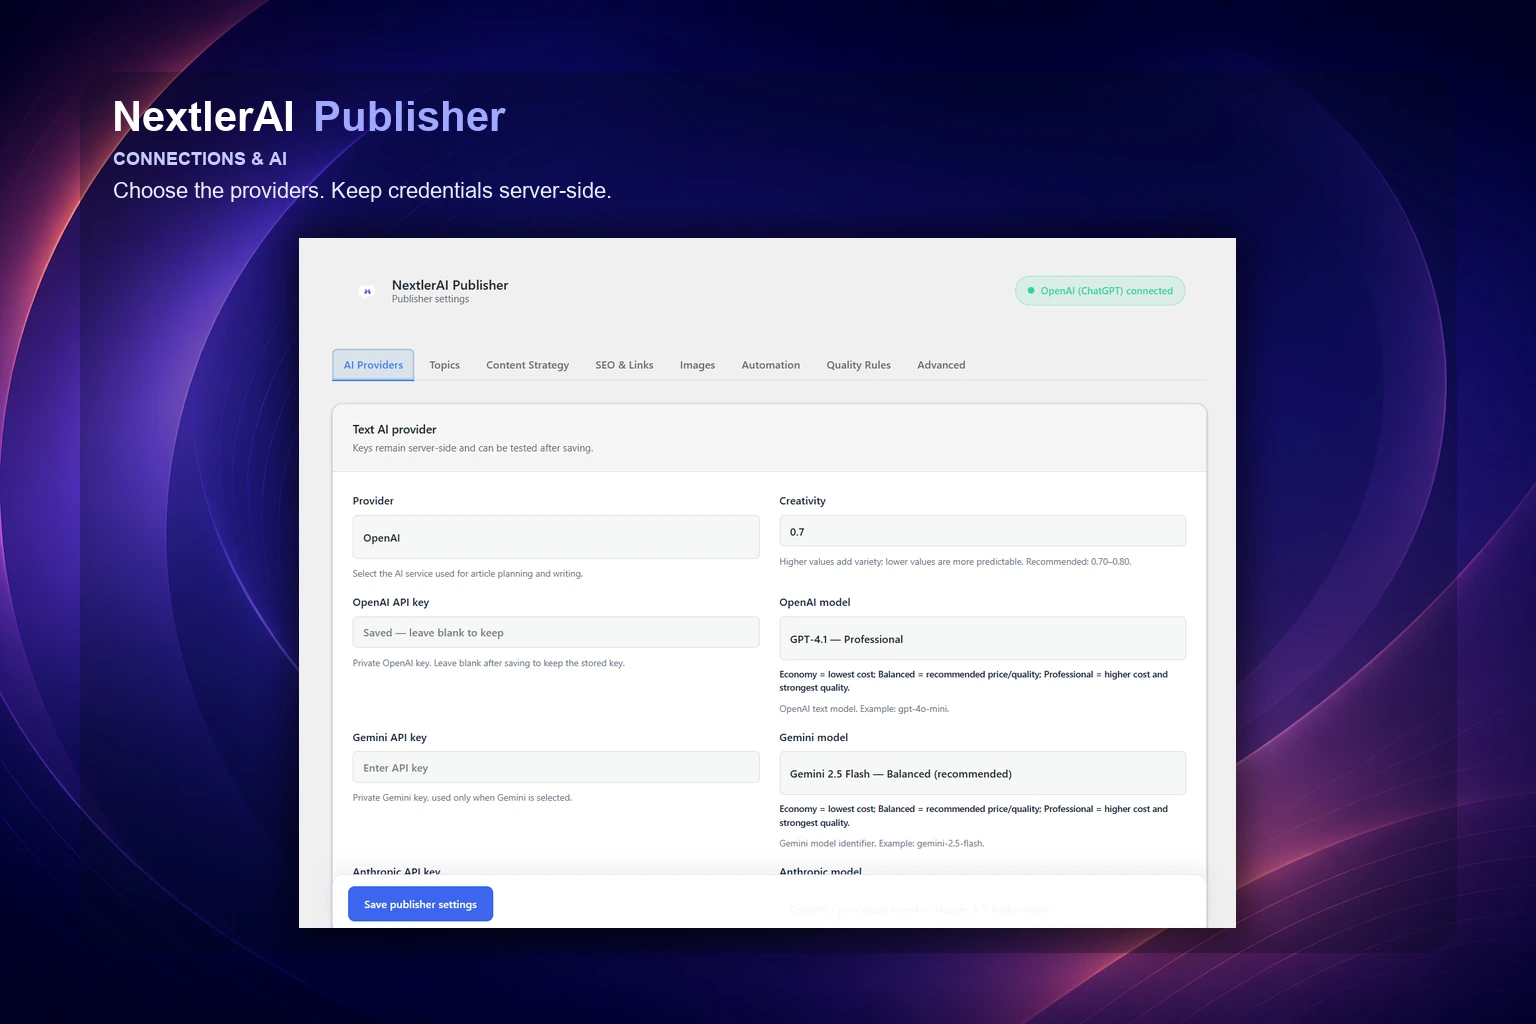Click the 'Select the AI service' helper text
Screen dimensions: 1536x1024
pos(468,574)
